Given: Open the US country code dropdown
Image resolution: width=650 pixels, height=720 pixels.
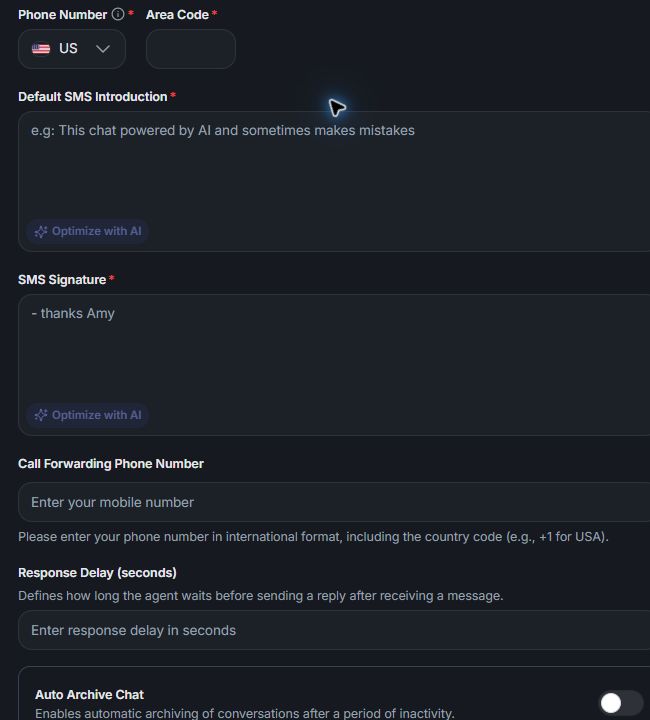Looking at the screenshot, I should coord(72,49).
